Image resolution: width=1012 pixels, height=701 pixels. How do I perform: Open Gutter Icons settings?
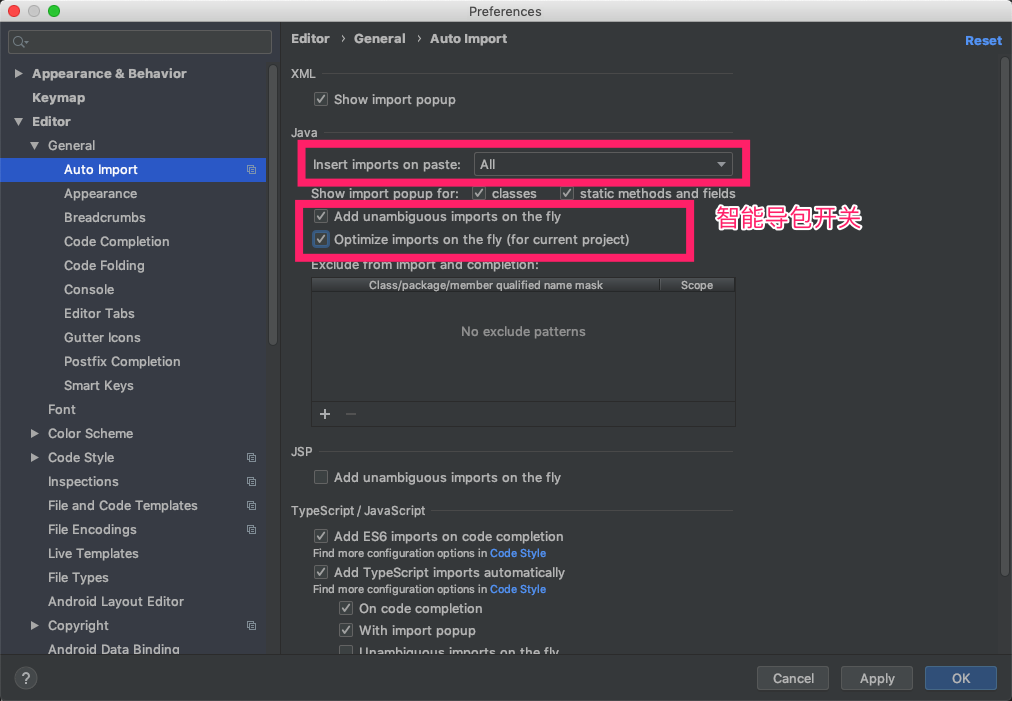pos(102,337)
